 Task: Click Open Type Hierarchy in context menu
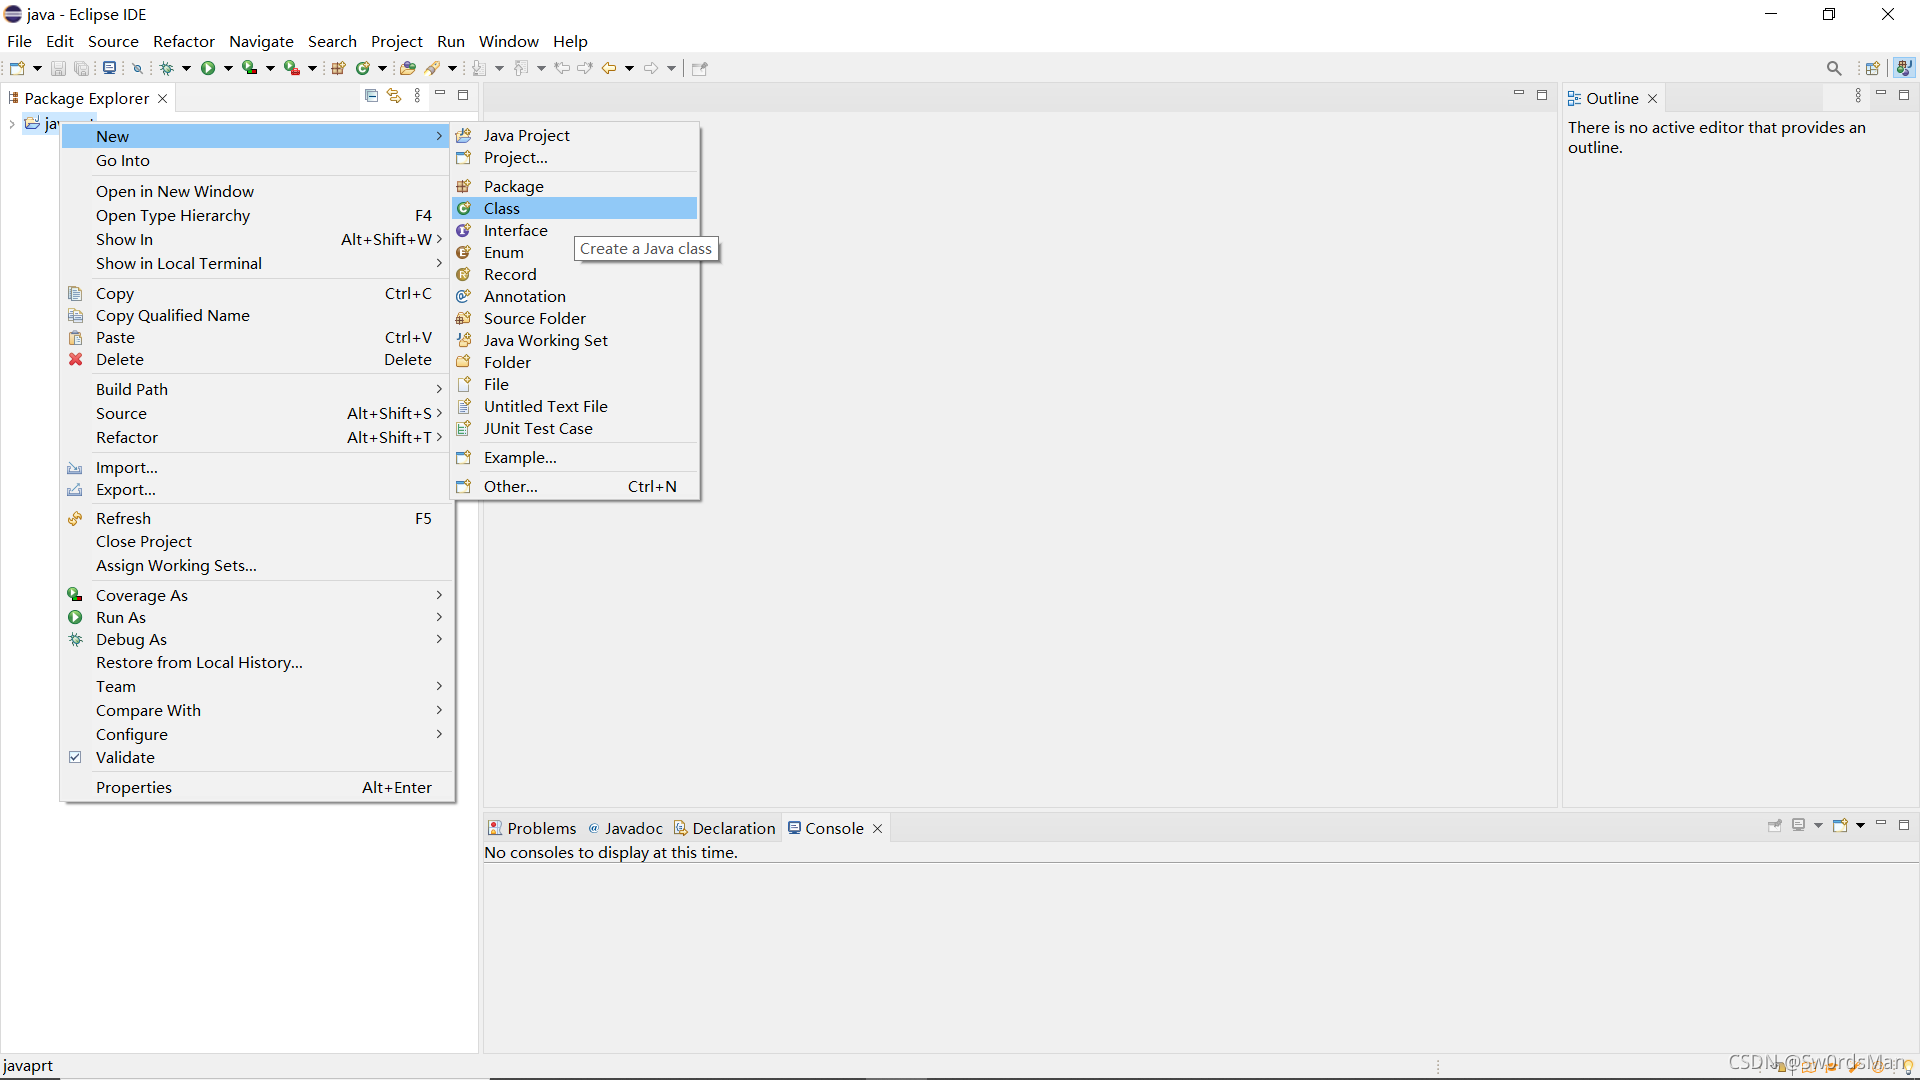pos(256,215)
